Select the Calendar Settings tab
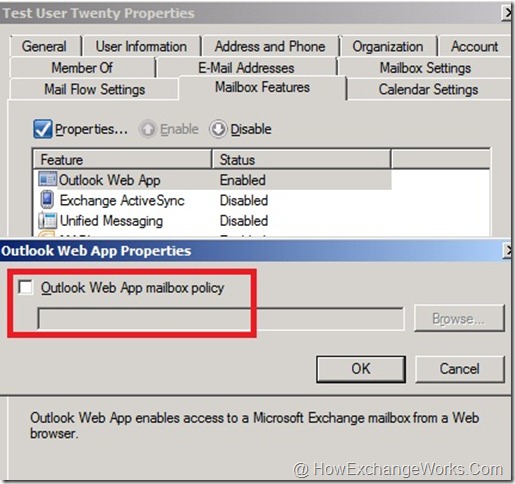Viewport: 515px width, 484px height. (429, 89)
